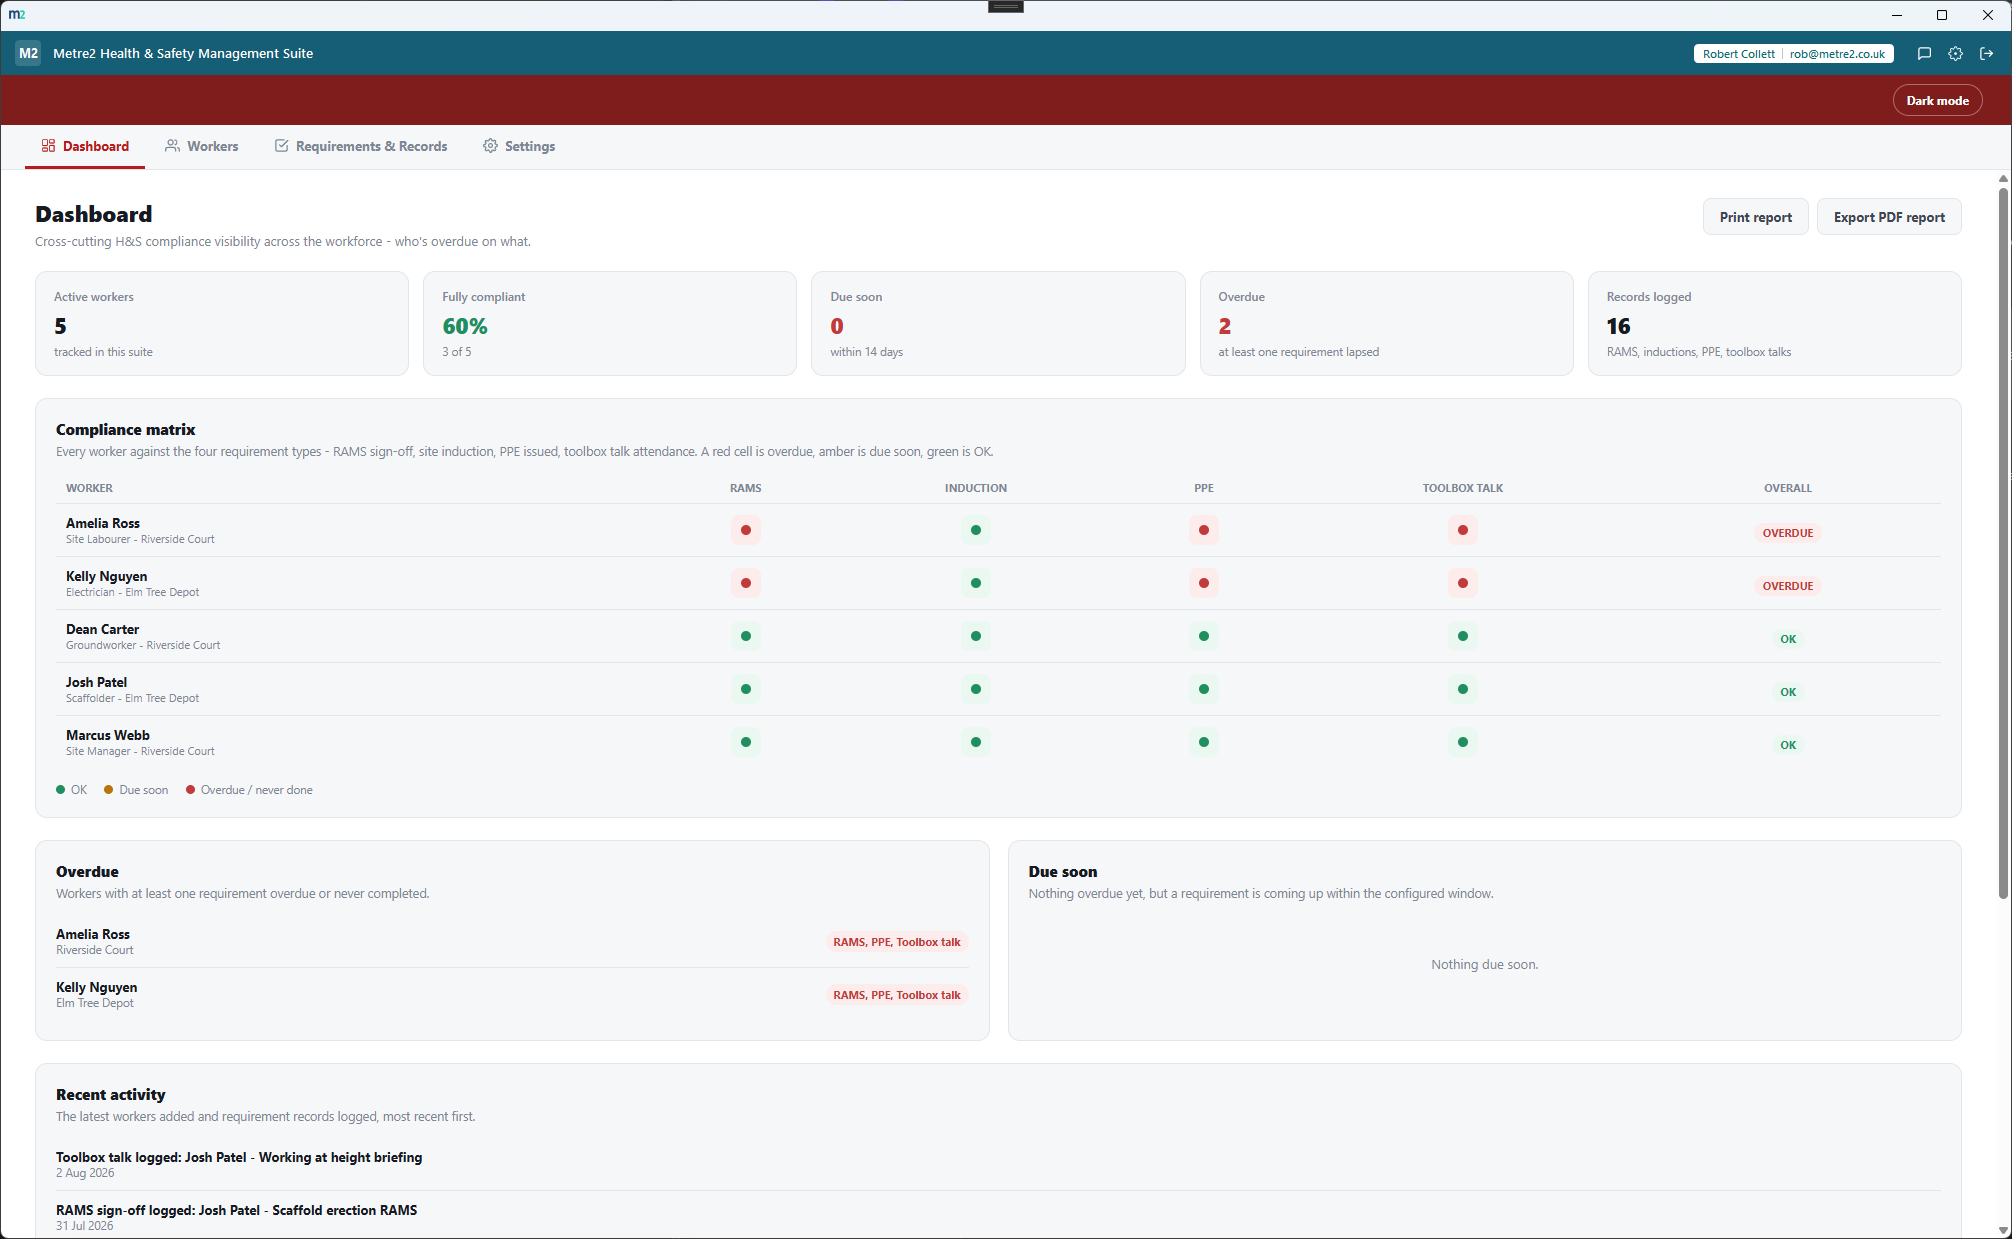Click the Records logged summary card
2012x1239 pixels.
pyautogui.click(x=1774, y=323)
